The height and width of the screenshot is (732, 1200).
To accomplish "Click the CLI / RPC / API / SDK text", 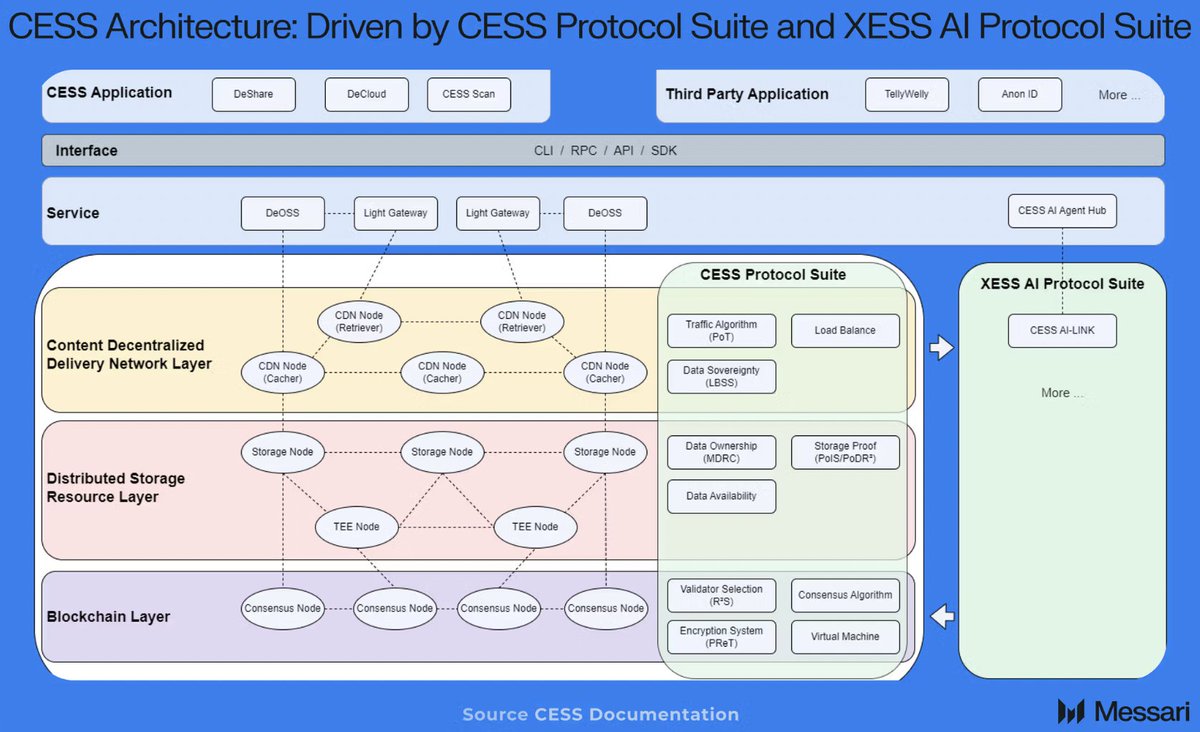I will 605,151.
